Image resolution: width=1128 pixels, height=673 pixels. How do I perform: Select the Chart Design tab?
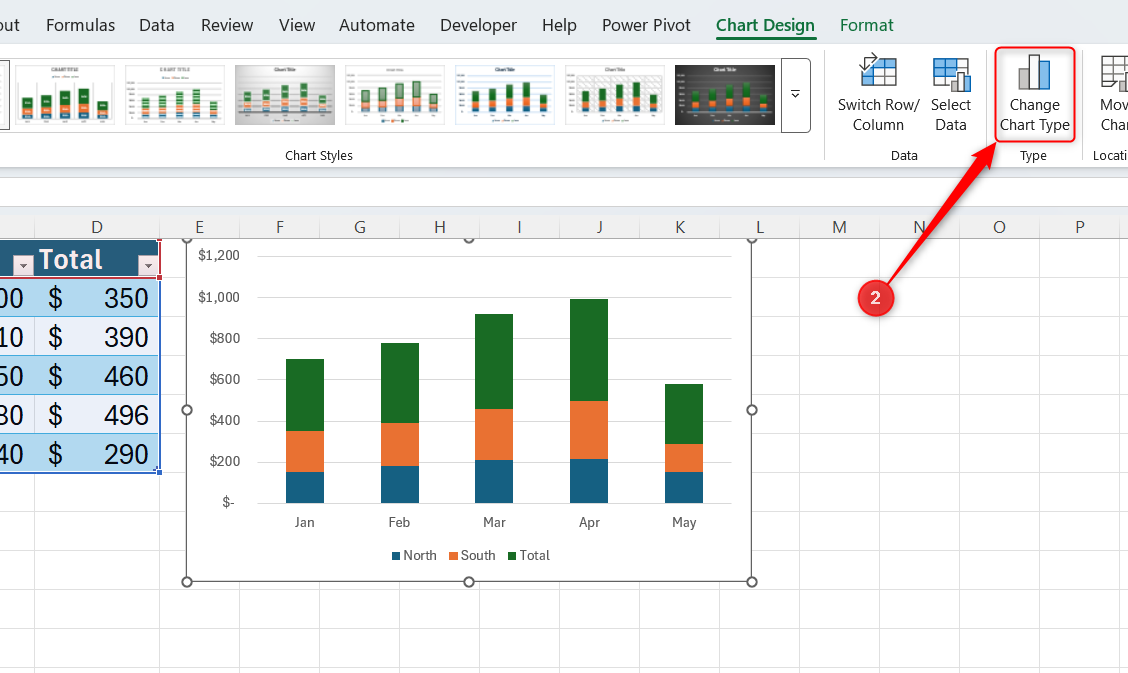[x=765, y=25]
